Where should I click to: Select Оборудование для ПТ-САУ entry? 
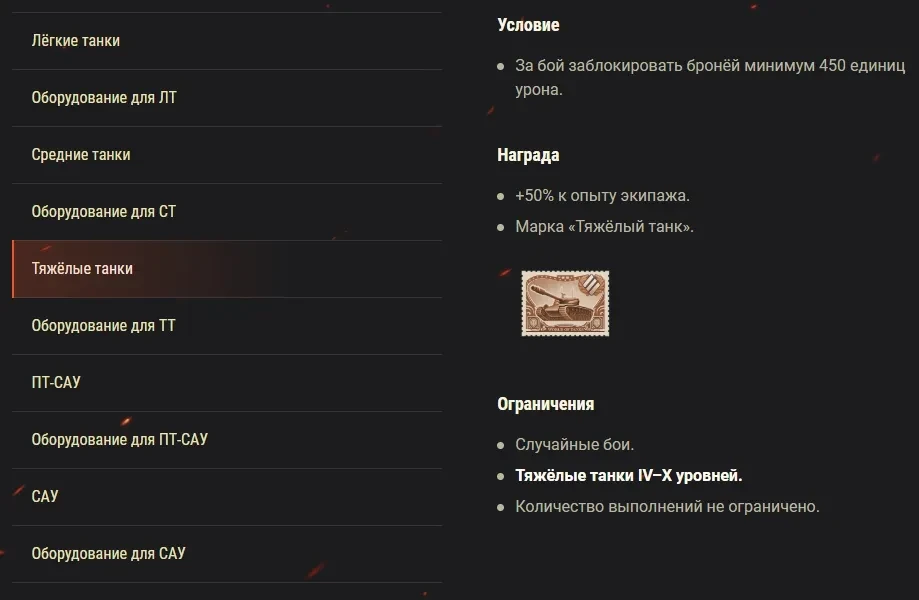[x=120, y=440]
